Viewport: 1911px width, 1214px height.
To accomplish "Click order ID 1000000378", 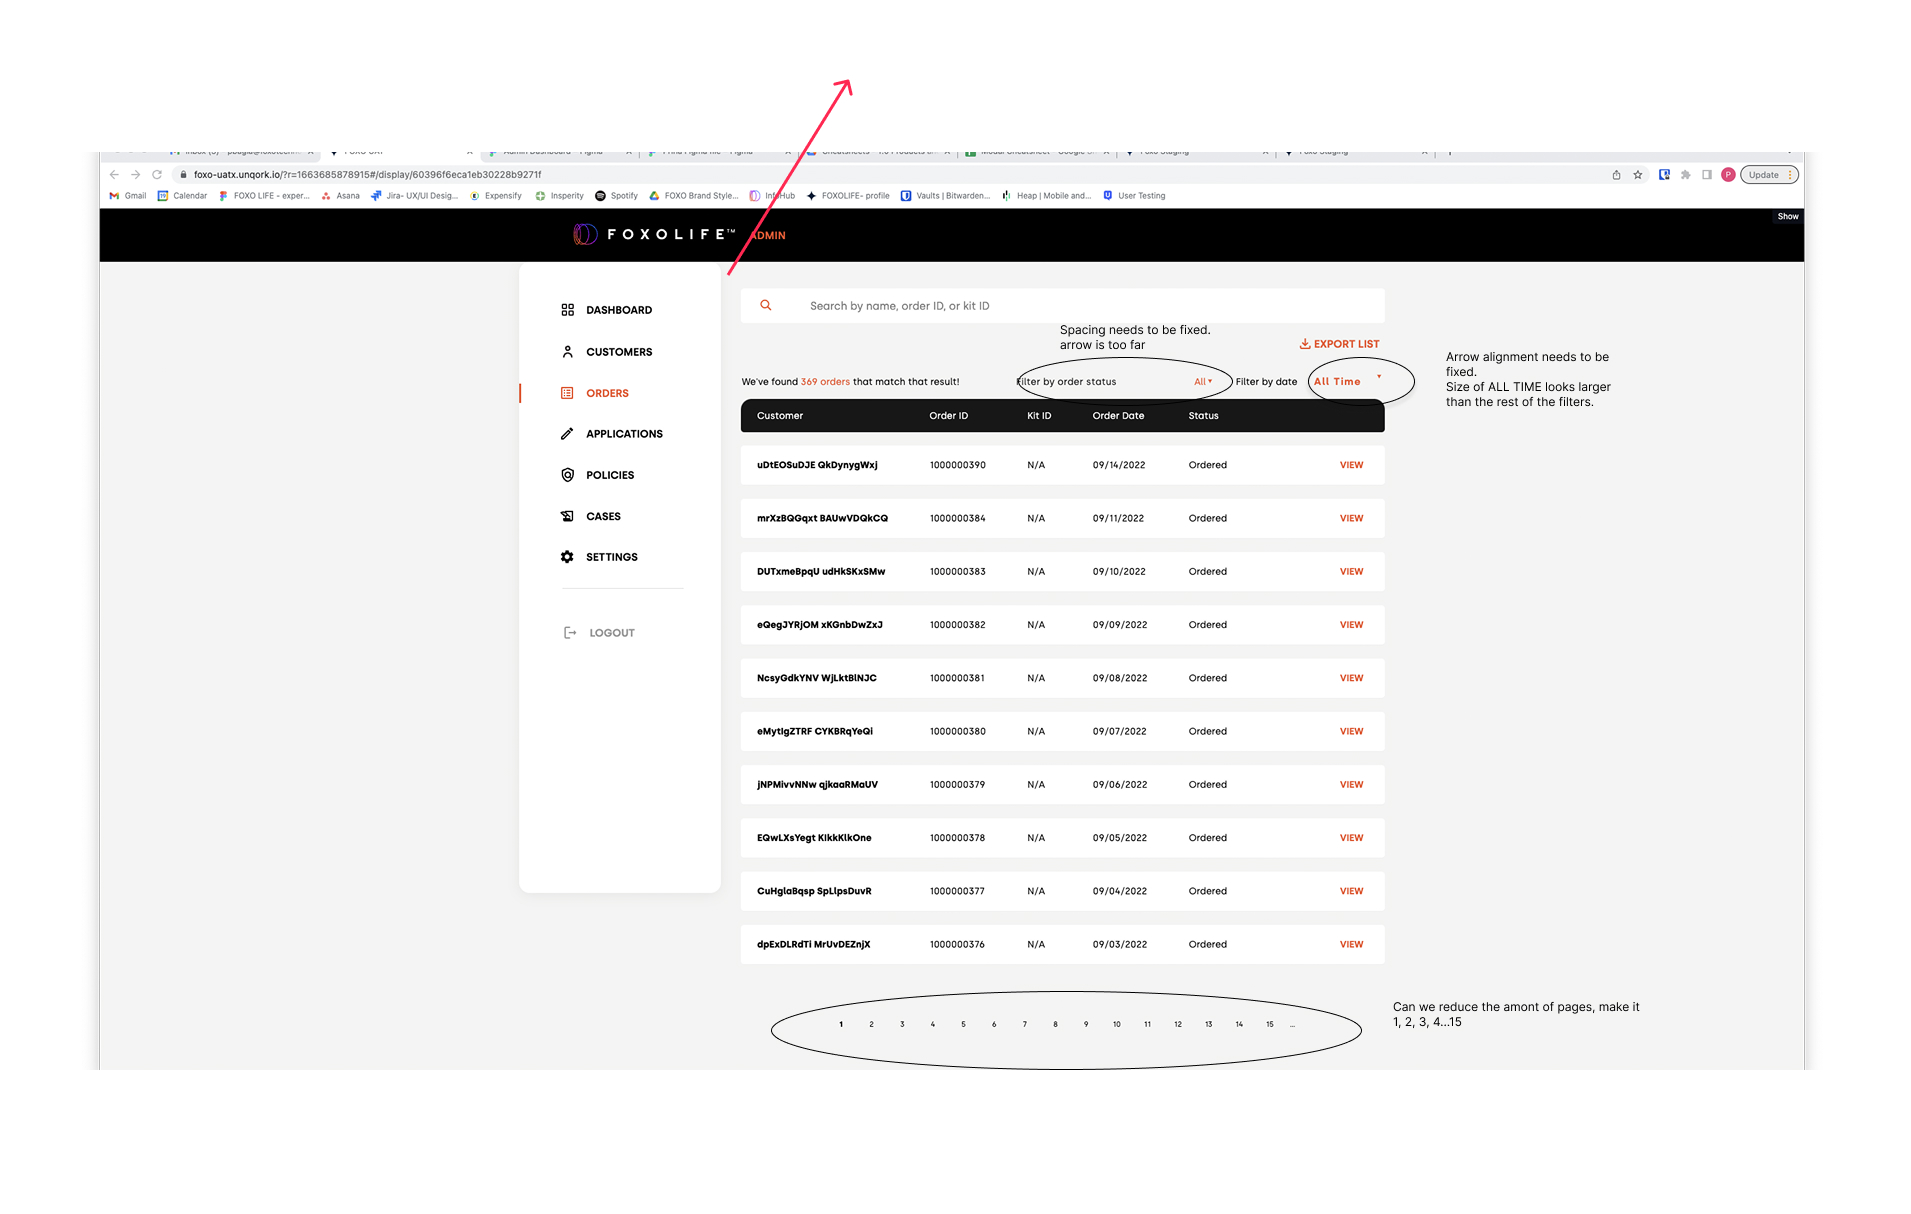I will (957, 838).
